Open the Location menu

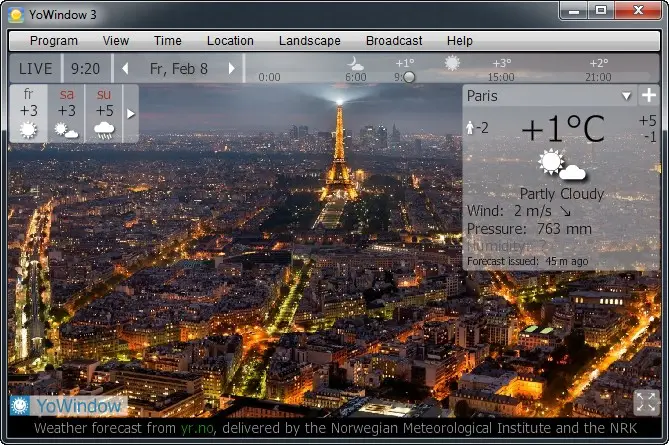pos(230,41)
